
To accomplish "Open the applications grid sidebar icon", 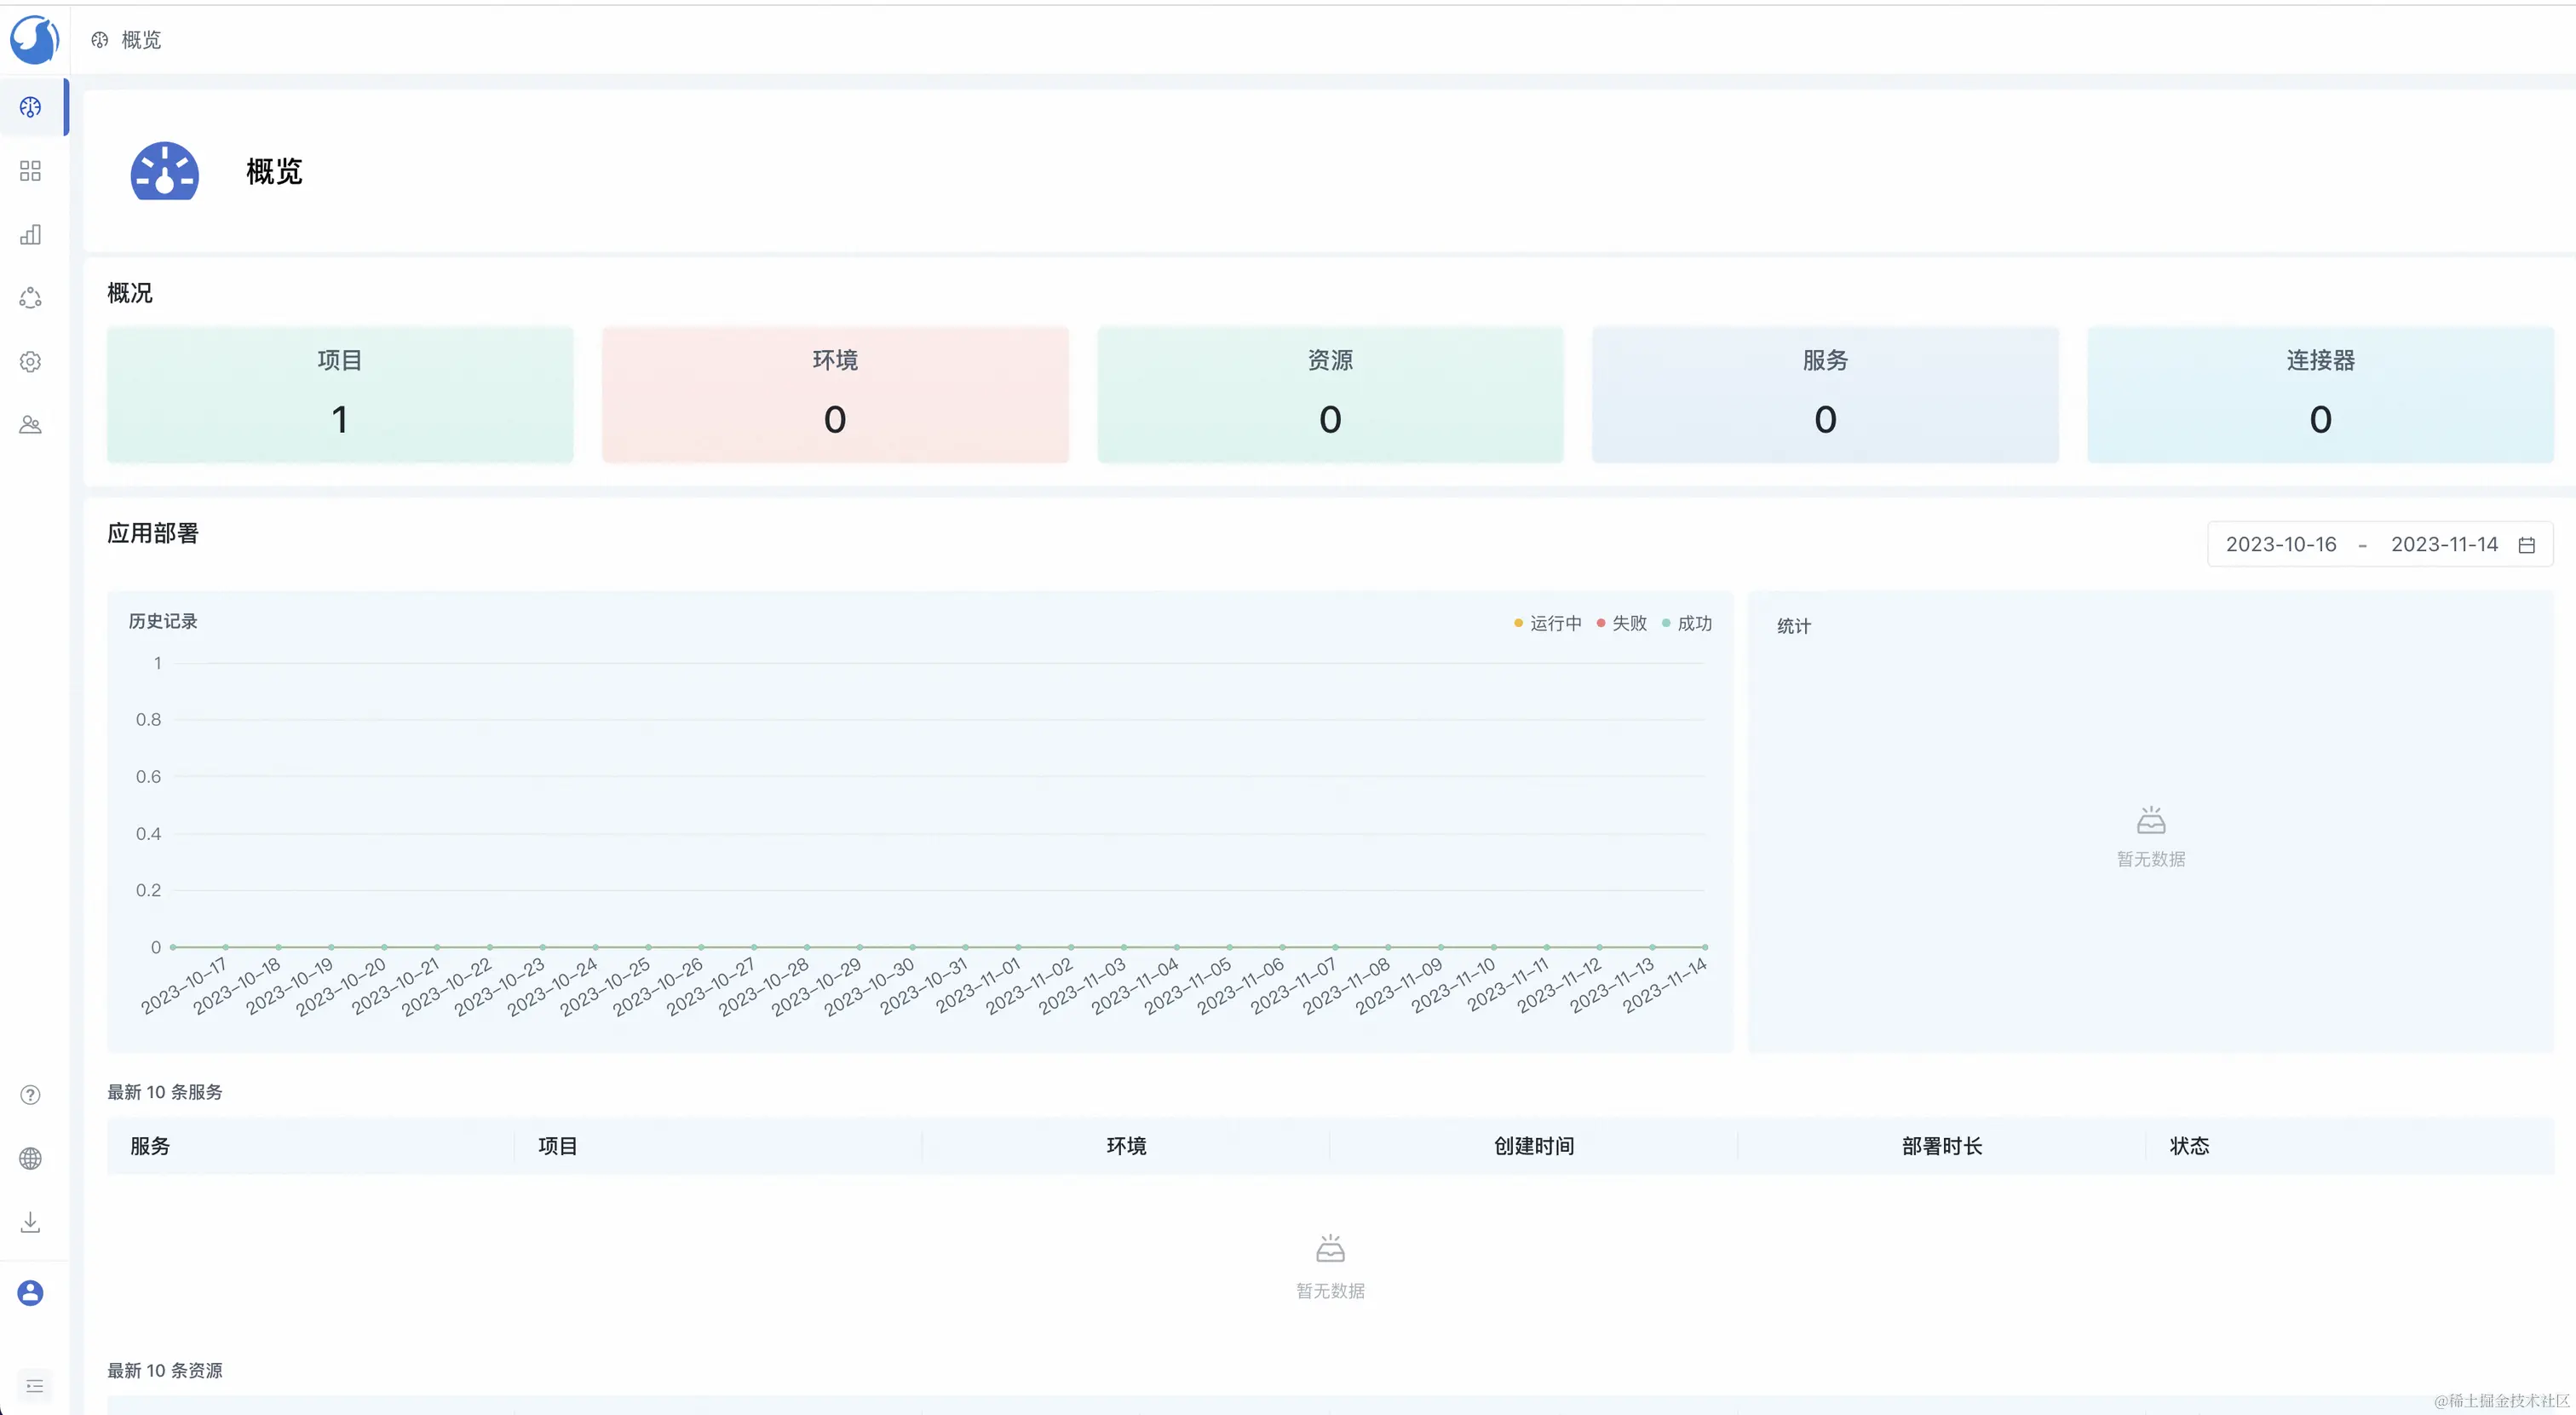I will [31, 171].
